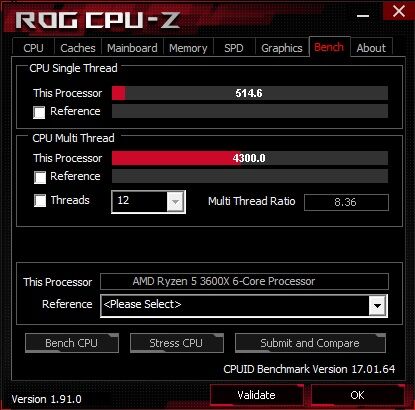
Task: Start the Bench CPU test
Action: pyautogui.click(x=72, y=343)
